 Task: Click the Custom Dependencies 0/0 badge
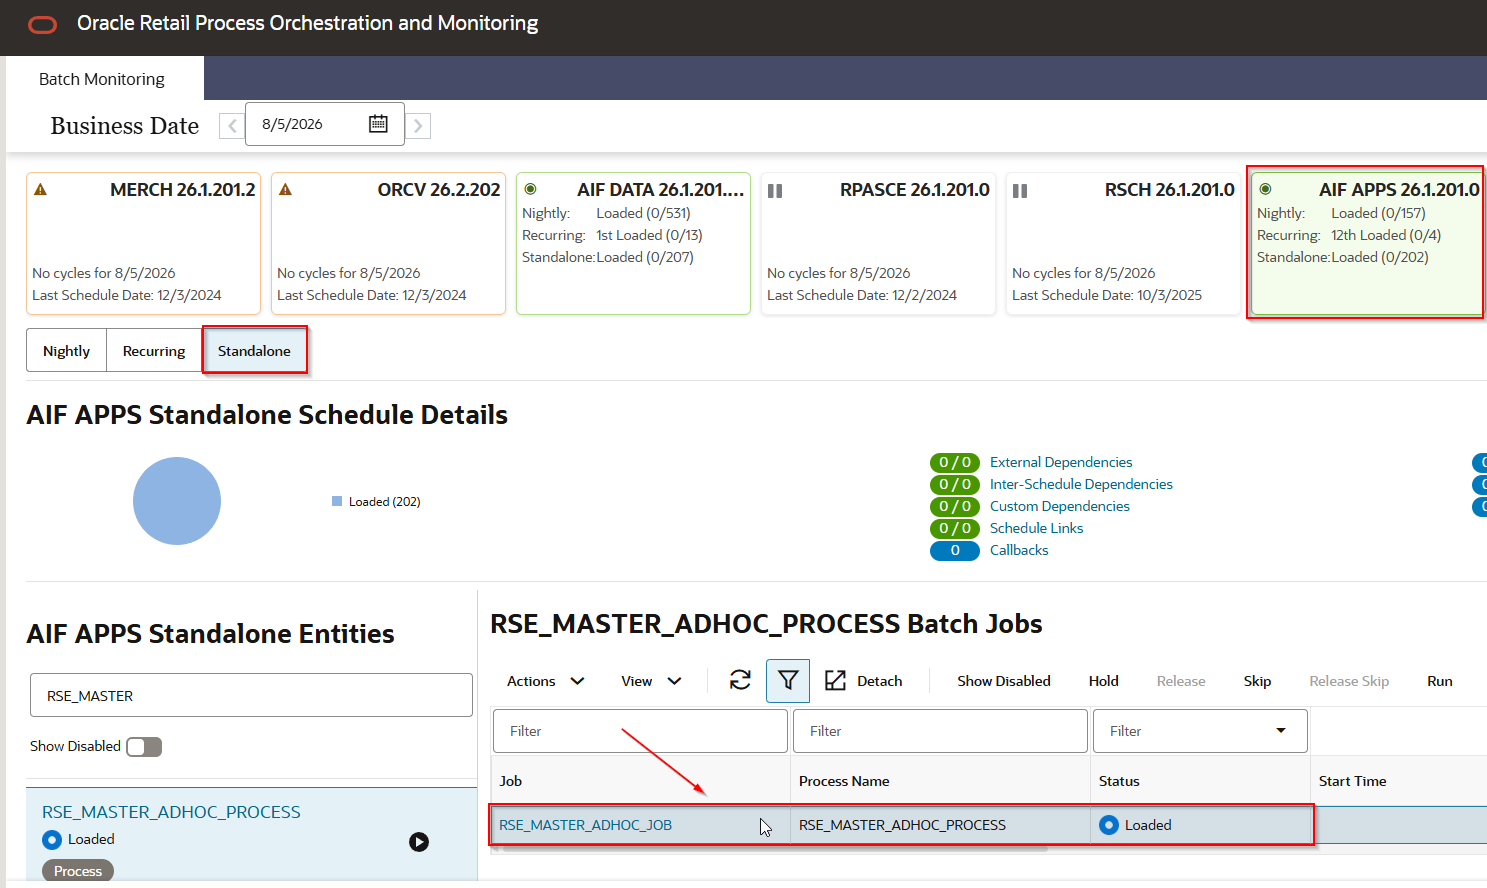(x=955, y=506)
